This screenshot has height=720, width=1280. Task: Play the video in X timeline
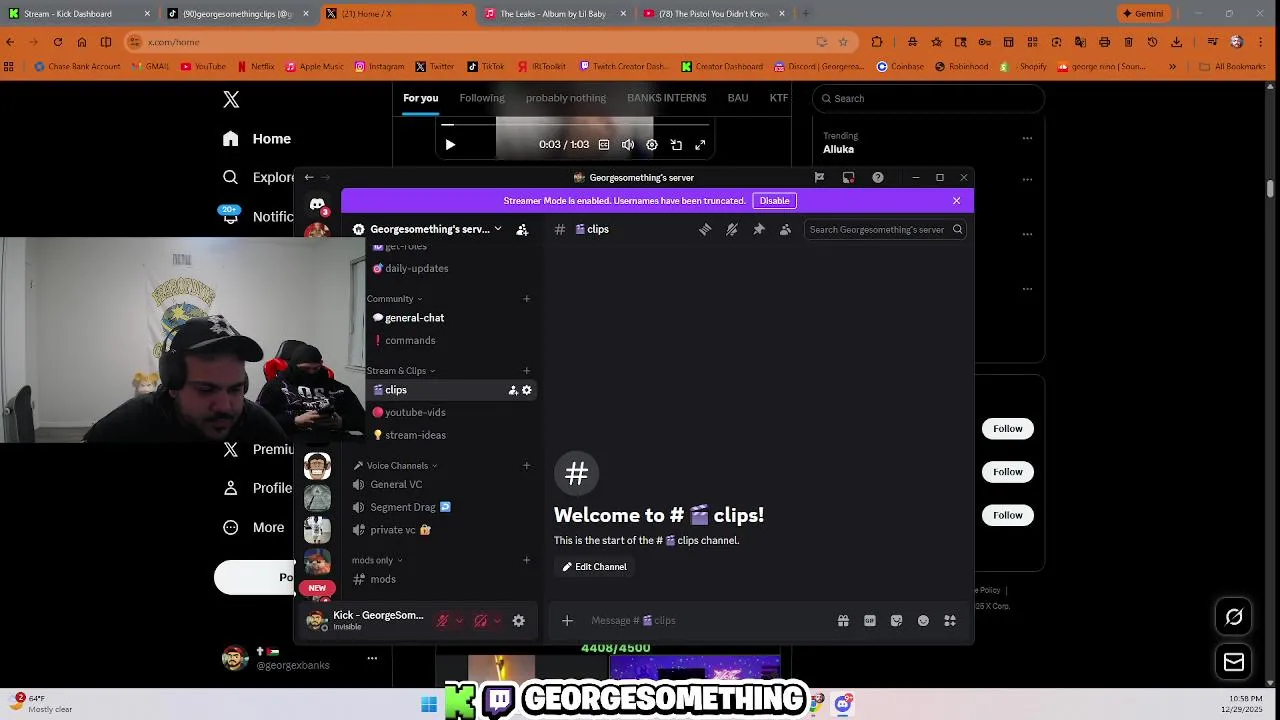coord(450,145)
